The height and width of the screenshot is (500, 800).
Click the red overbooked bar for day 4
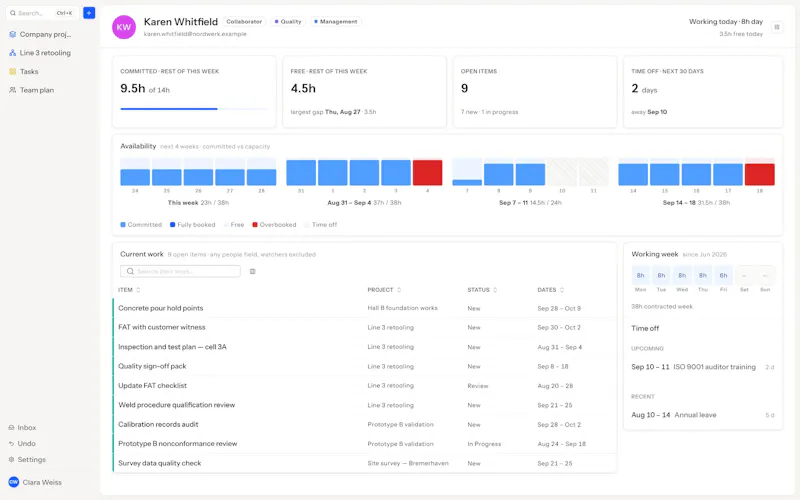[428, 172]
